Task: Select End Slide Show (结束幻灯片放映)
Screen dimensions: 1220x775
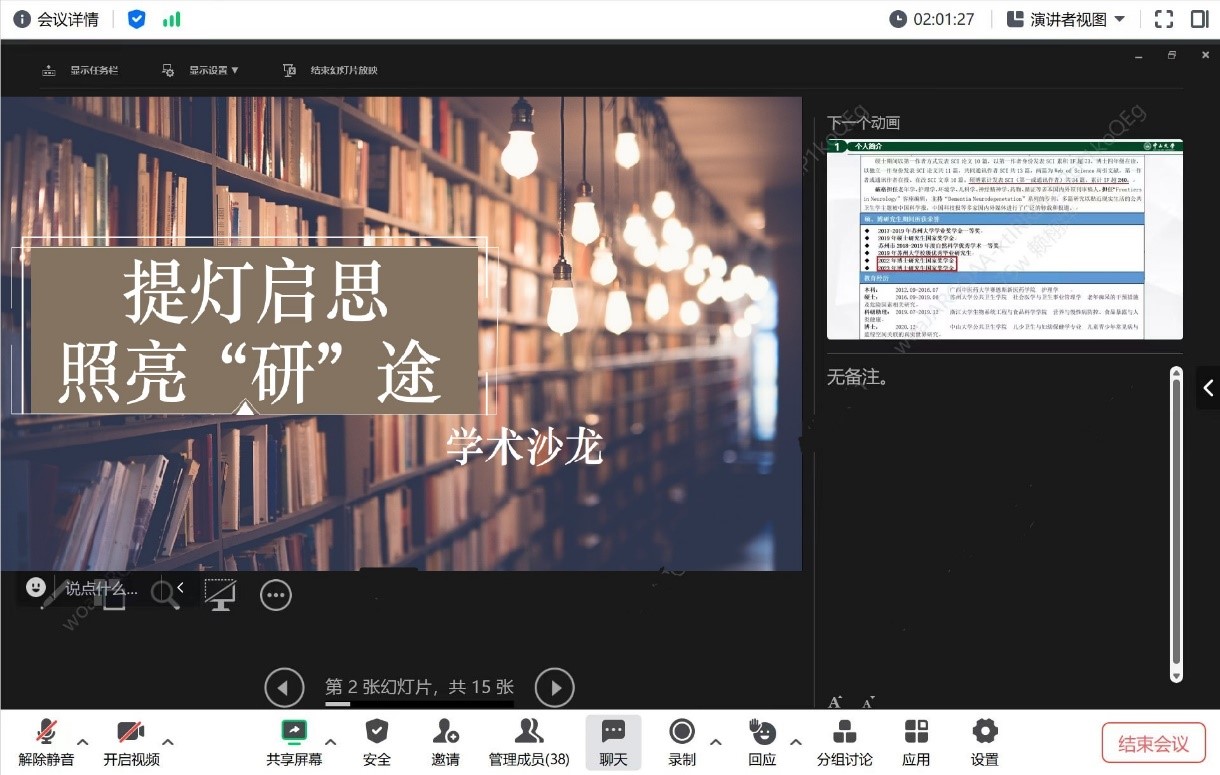Action: 332,70
